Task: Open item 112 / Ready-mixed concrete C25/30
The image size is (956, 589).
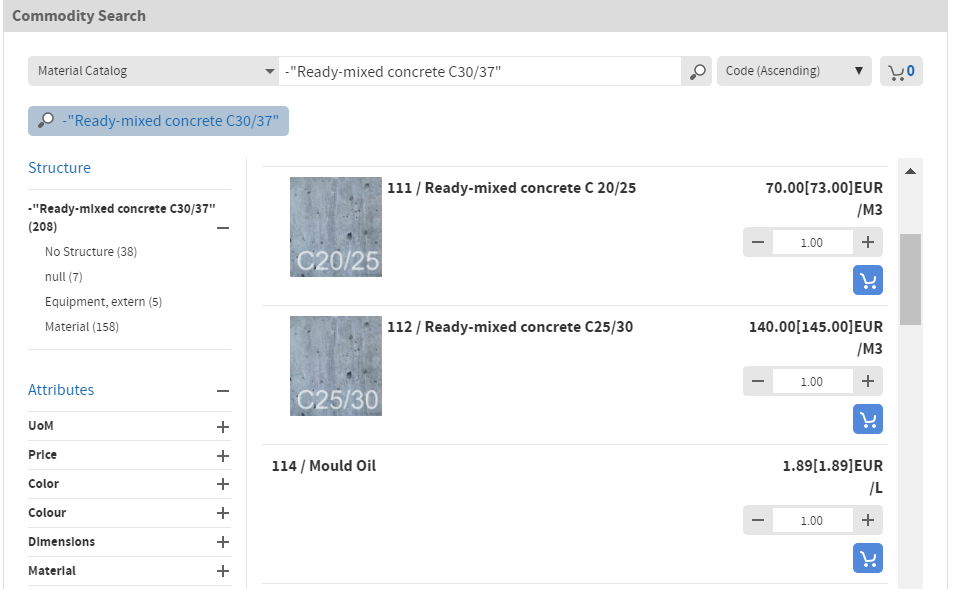Action: coord(510,327)
